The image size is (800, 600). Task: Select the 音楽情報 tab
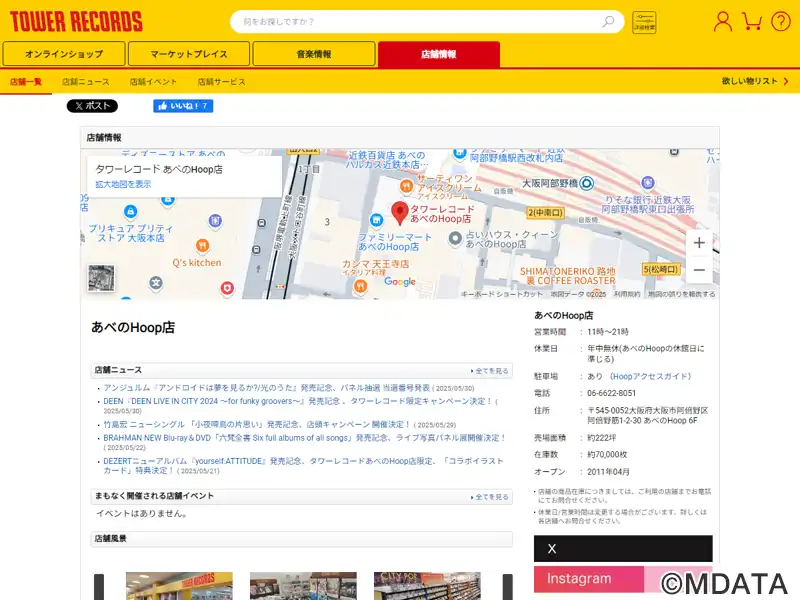314,54
